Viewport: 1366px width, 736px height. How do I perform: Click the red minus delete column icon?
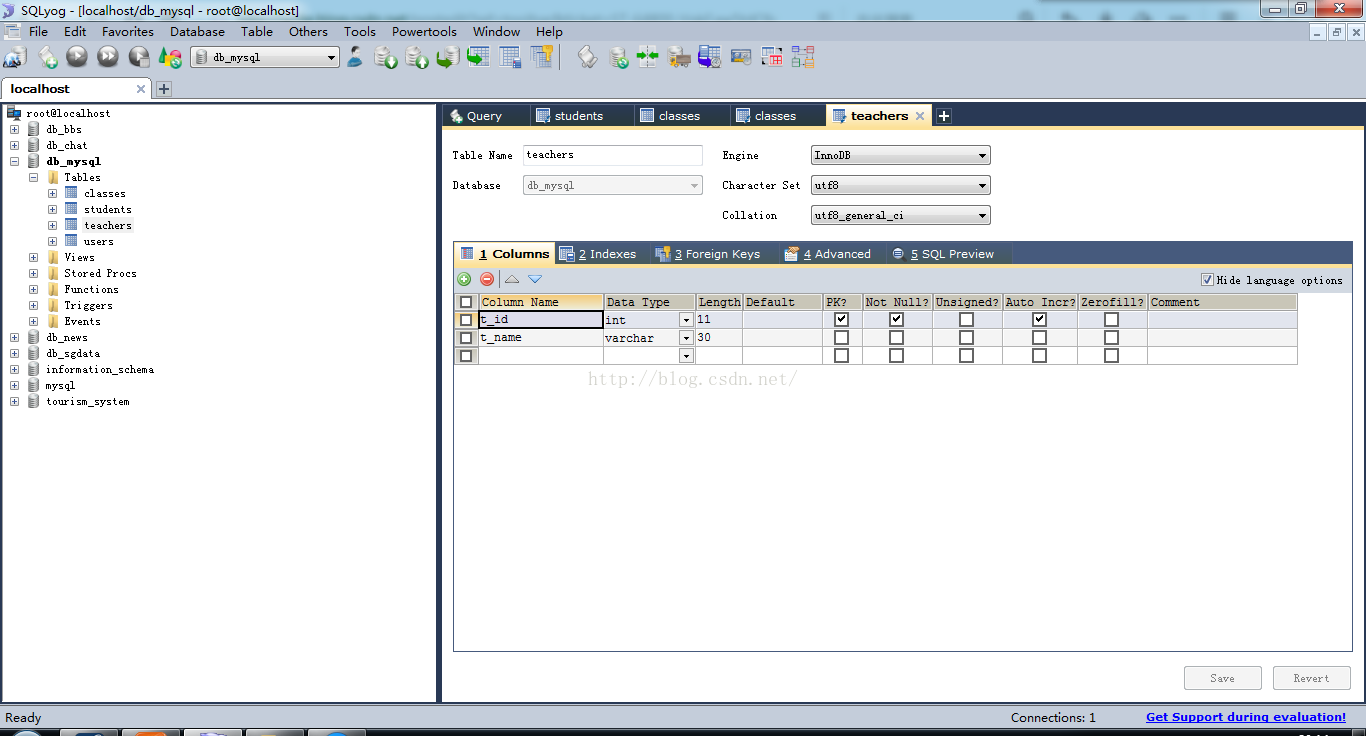pyautogui.click(x=487, y=280)
